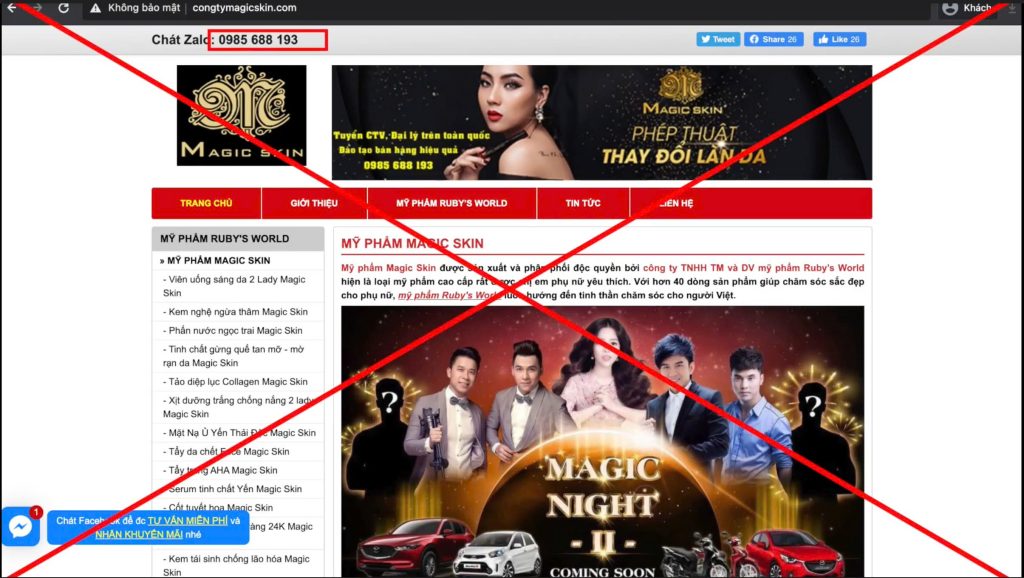Open Mỹ Phẩm Ruby's World menu
The image size is (1024, 578).
[451, 203]
